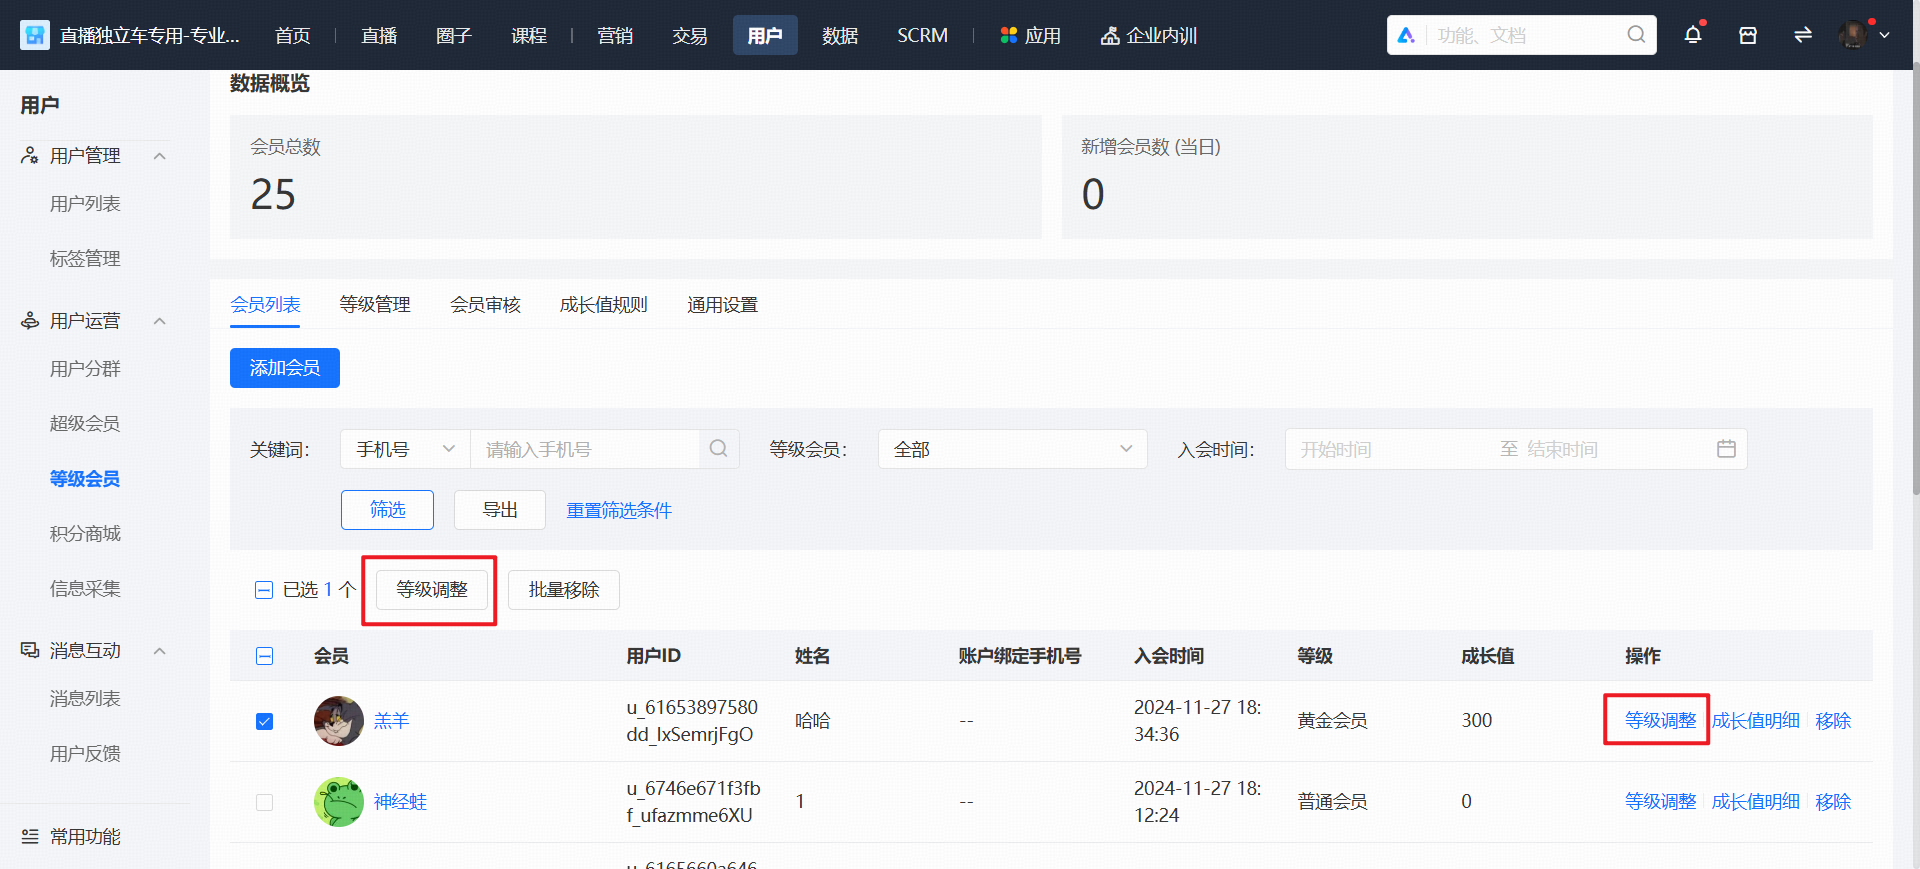Open the 手机号 keyword type dropdown
The width and height of the screenshot is (1920, 869).
(405, 449)
